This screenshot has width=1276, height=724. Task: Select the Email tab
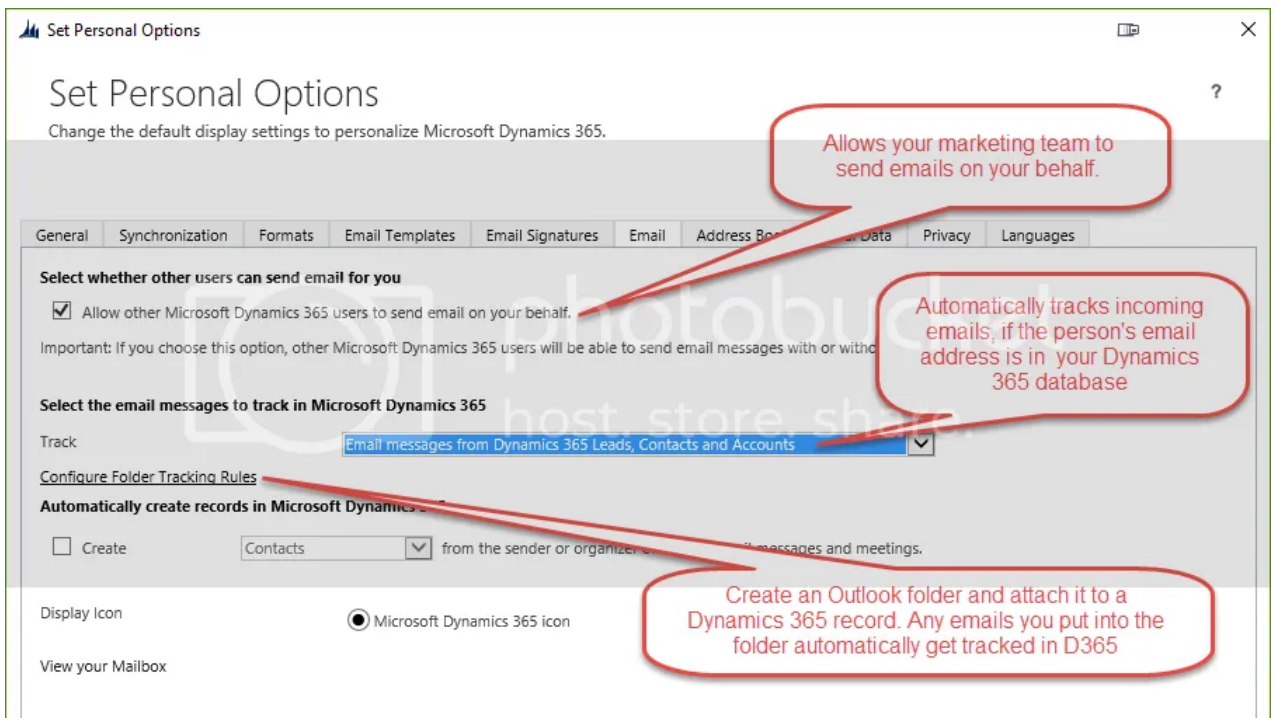647,236
